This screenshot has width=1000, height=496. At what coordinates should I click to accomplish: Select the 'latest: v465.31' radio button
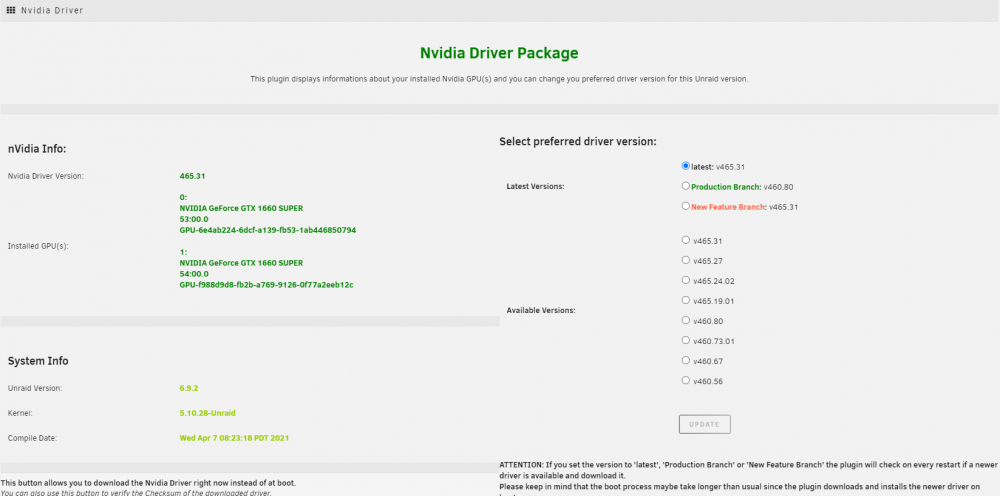click(x=686, y=166)
